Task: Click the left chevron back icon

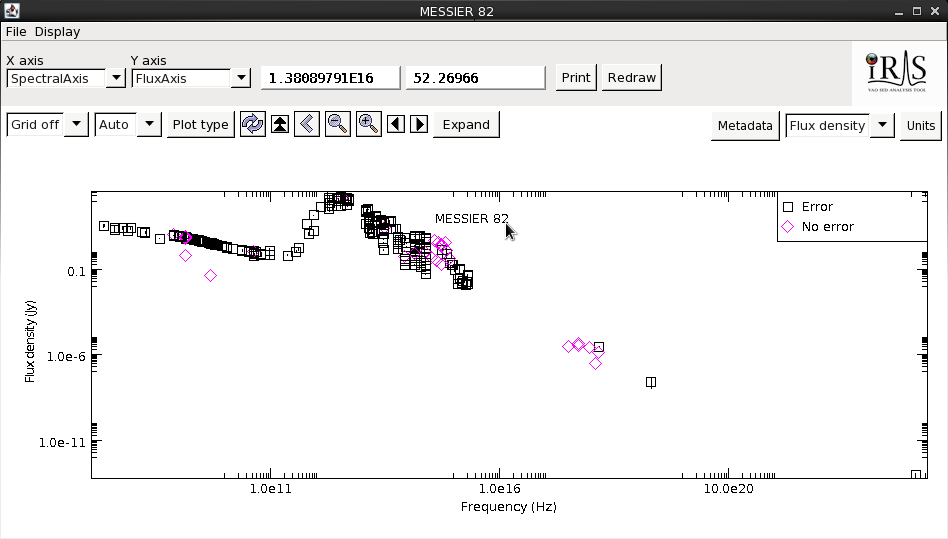Action: tap(307, 124)
